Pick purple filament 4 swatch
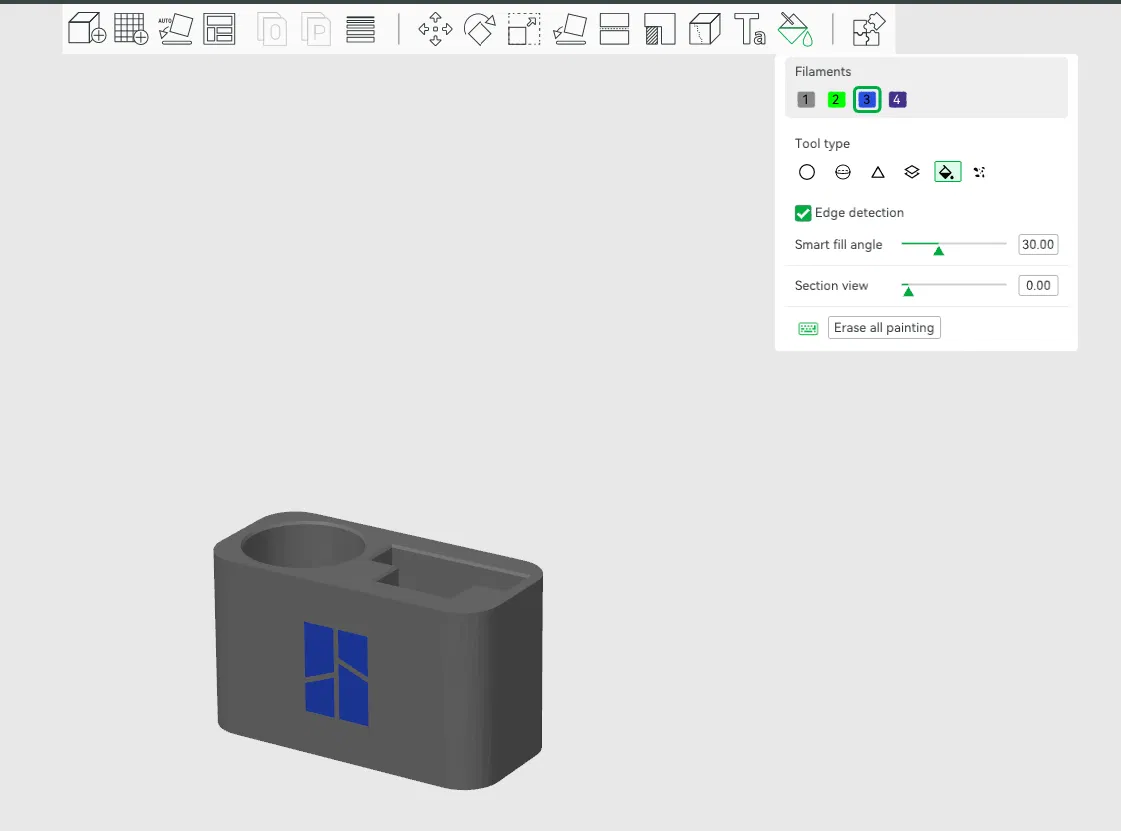 pyautogui.click(x=897, y=100)
